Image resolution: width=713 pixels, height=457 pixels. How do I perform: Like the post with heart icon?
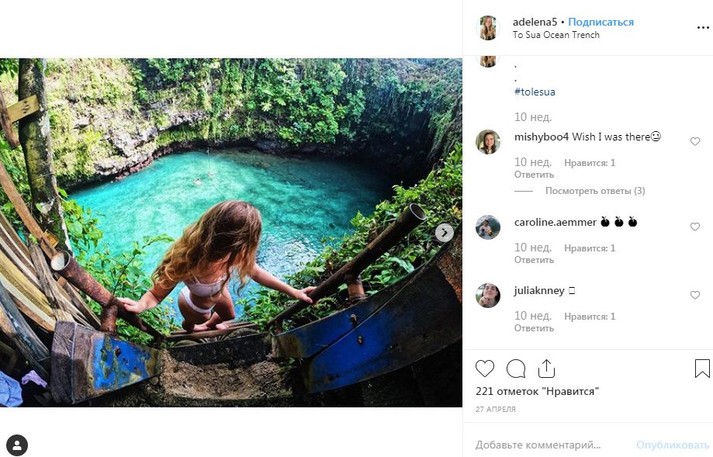484,369
